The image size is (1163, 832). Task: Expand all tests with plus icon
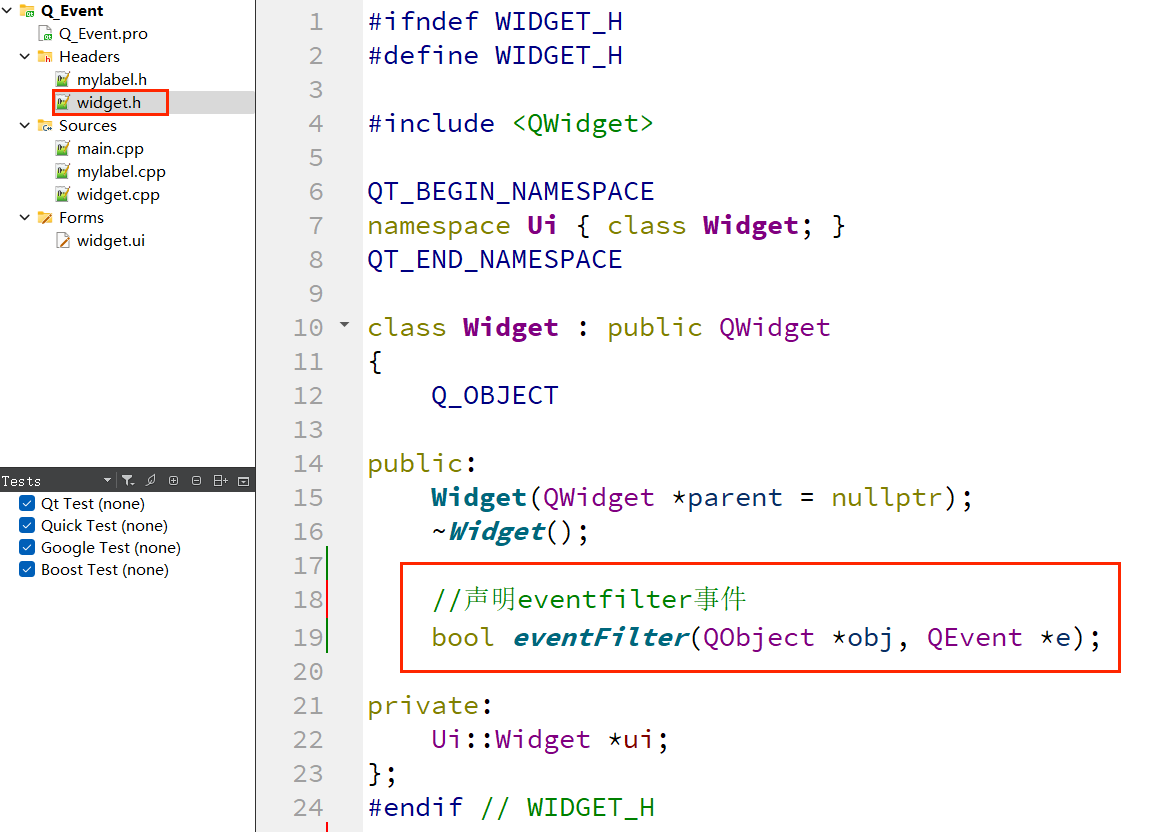tap(174, 481)
